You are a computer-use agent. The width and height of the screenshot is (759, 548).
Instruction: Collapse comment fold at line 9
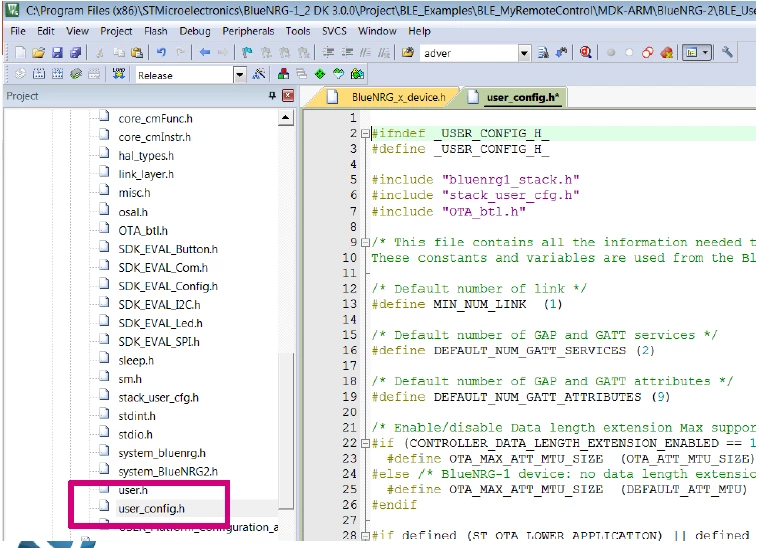[366, 242]
